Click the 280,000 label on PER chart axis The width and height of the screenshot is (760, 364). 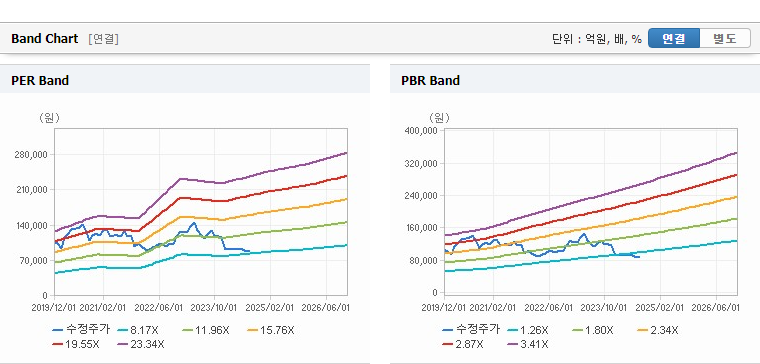(x=32, y=155)
